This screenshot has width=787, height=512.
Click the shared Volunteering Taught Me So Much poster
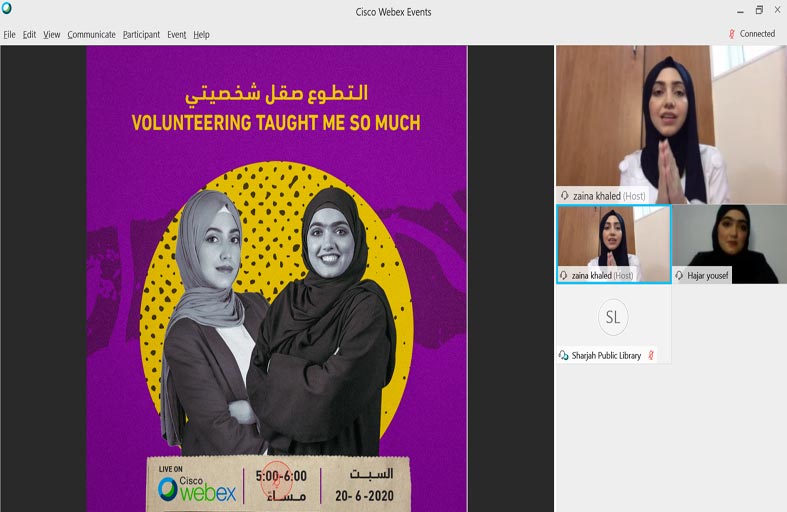(x=277, y=279)
